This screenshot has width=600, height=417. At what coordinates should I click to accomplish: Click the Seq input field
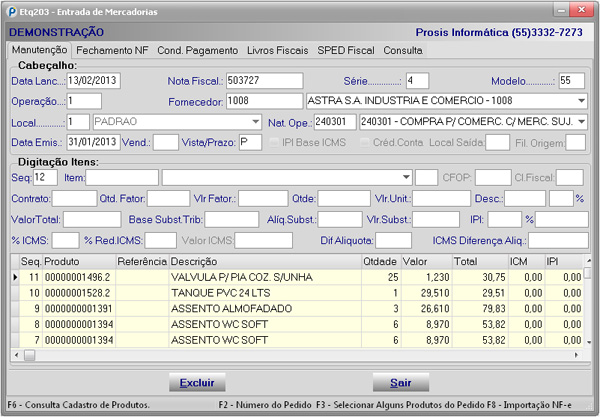45,178
